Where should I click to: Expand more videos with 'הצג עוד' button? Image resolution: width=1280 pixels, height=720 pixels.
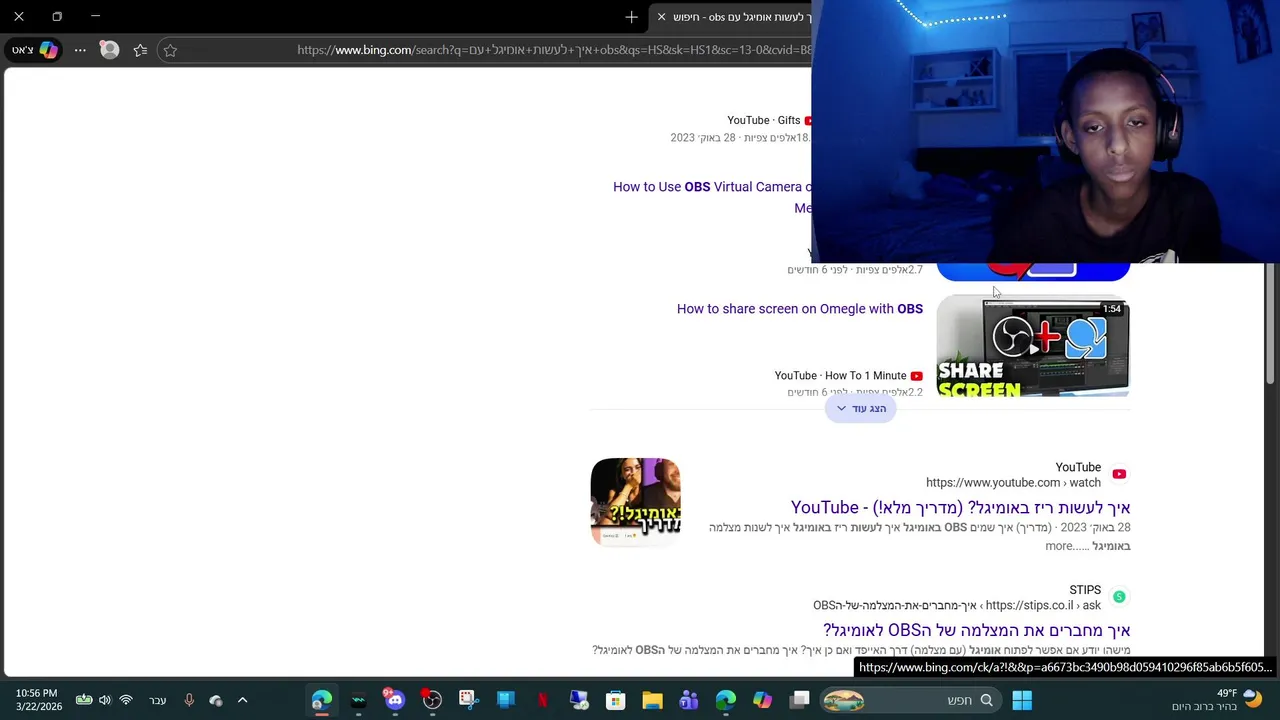click(x=861, y=408)
